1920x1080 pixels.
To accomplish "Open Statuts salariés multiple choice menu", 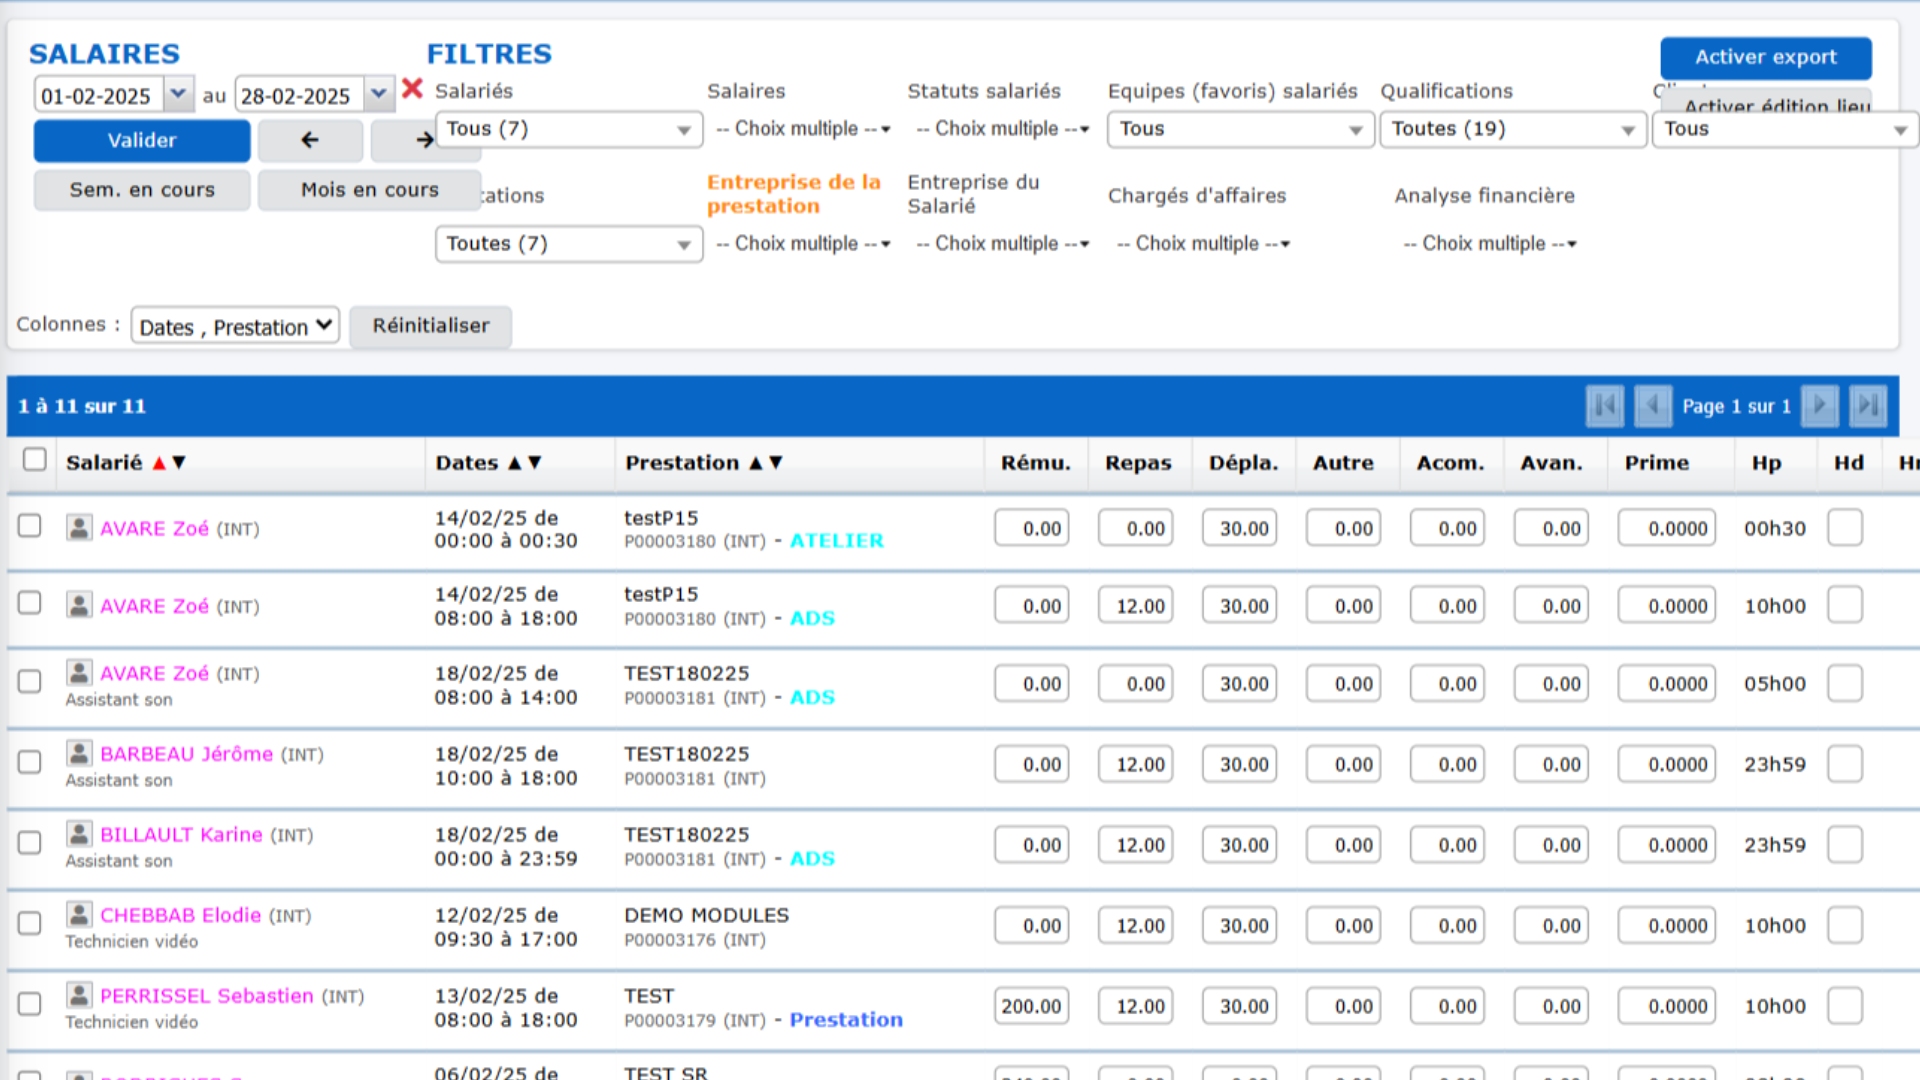I will 1002,129.
